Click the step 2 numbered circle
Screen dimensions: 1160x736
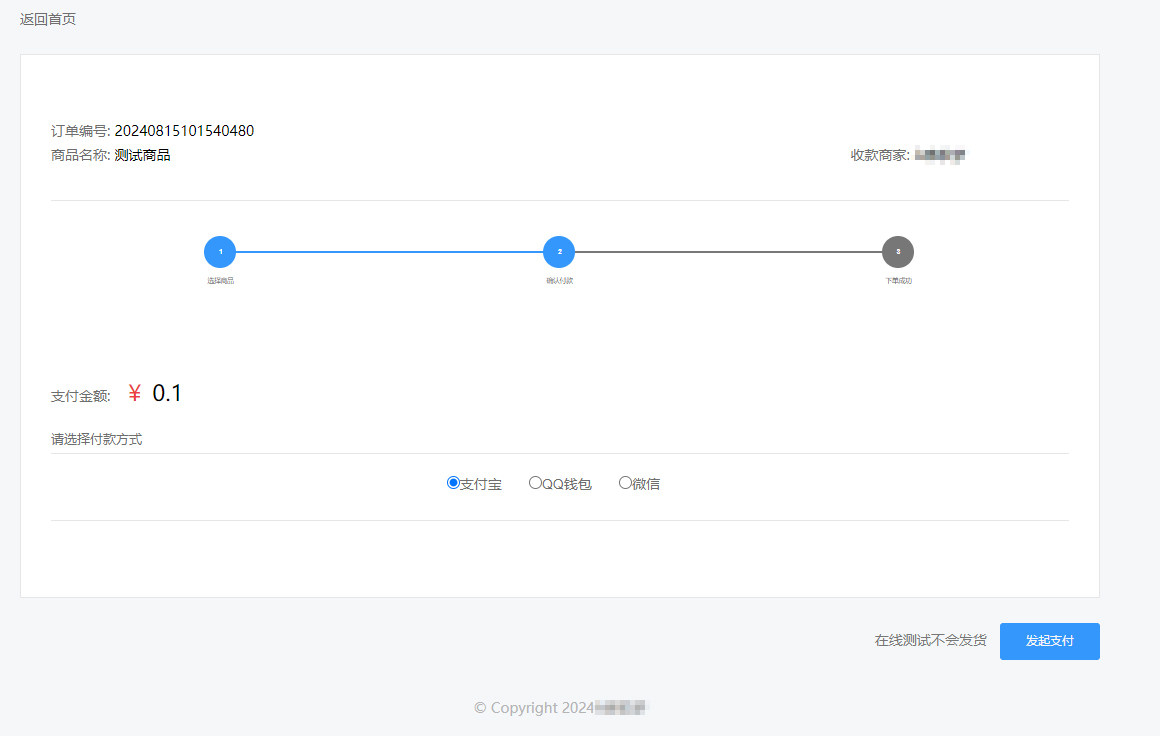[x=559, y=252]
